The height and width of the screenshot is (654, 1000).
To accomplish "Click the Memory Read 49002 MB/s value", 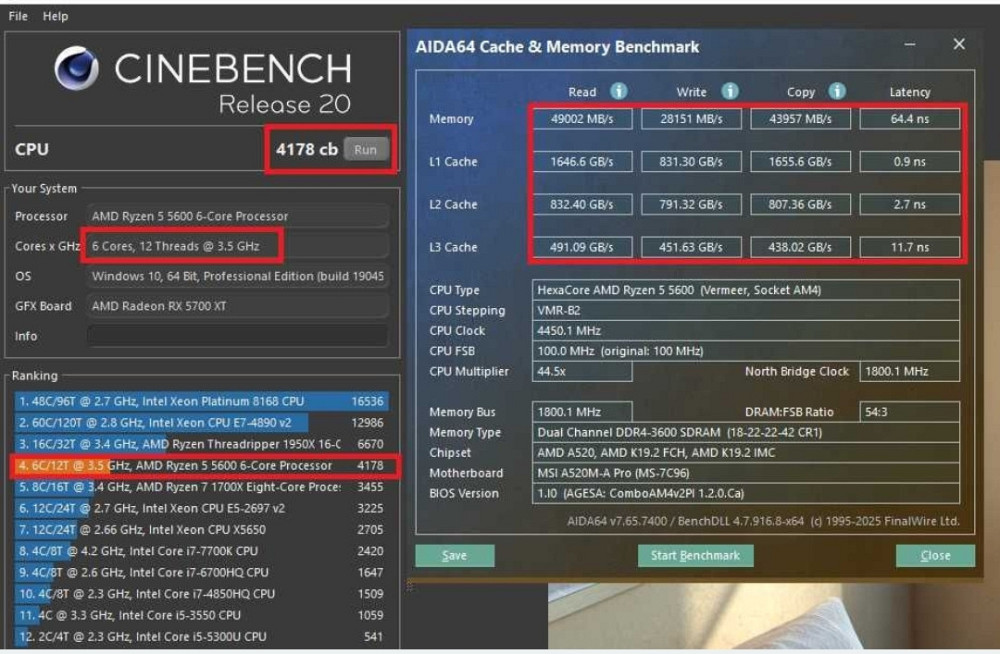I will pos(582,119).
